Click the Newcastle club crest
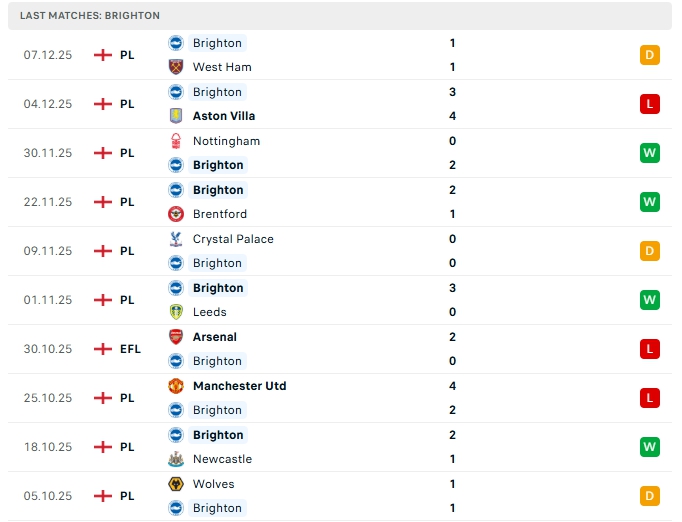 176,459
